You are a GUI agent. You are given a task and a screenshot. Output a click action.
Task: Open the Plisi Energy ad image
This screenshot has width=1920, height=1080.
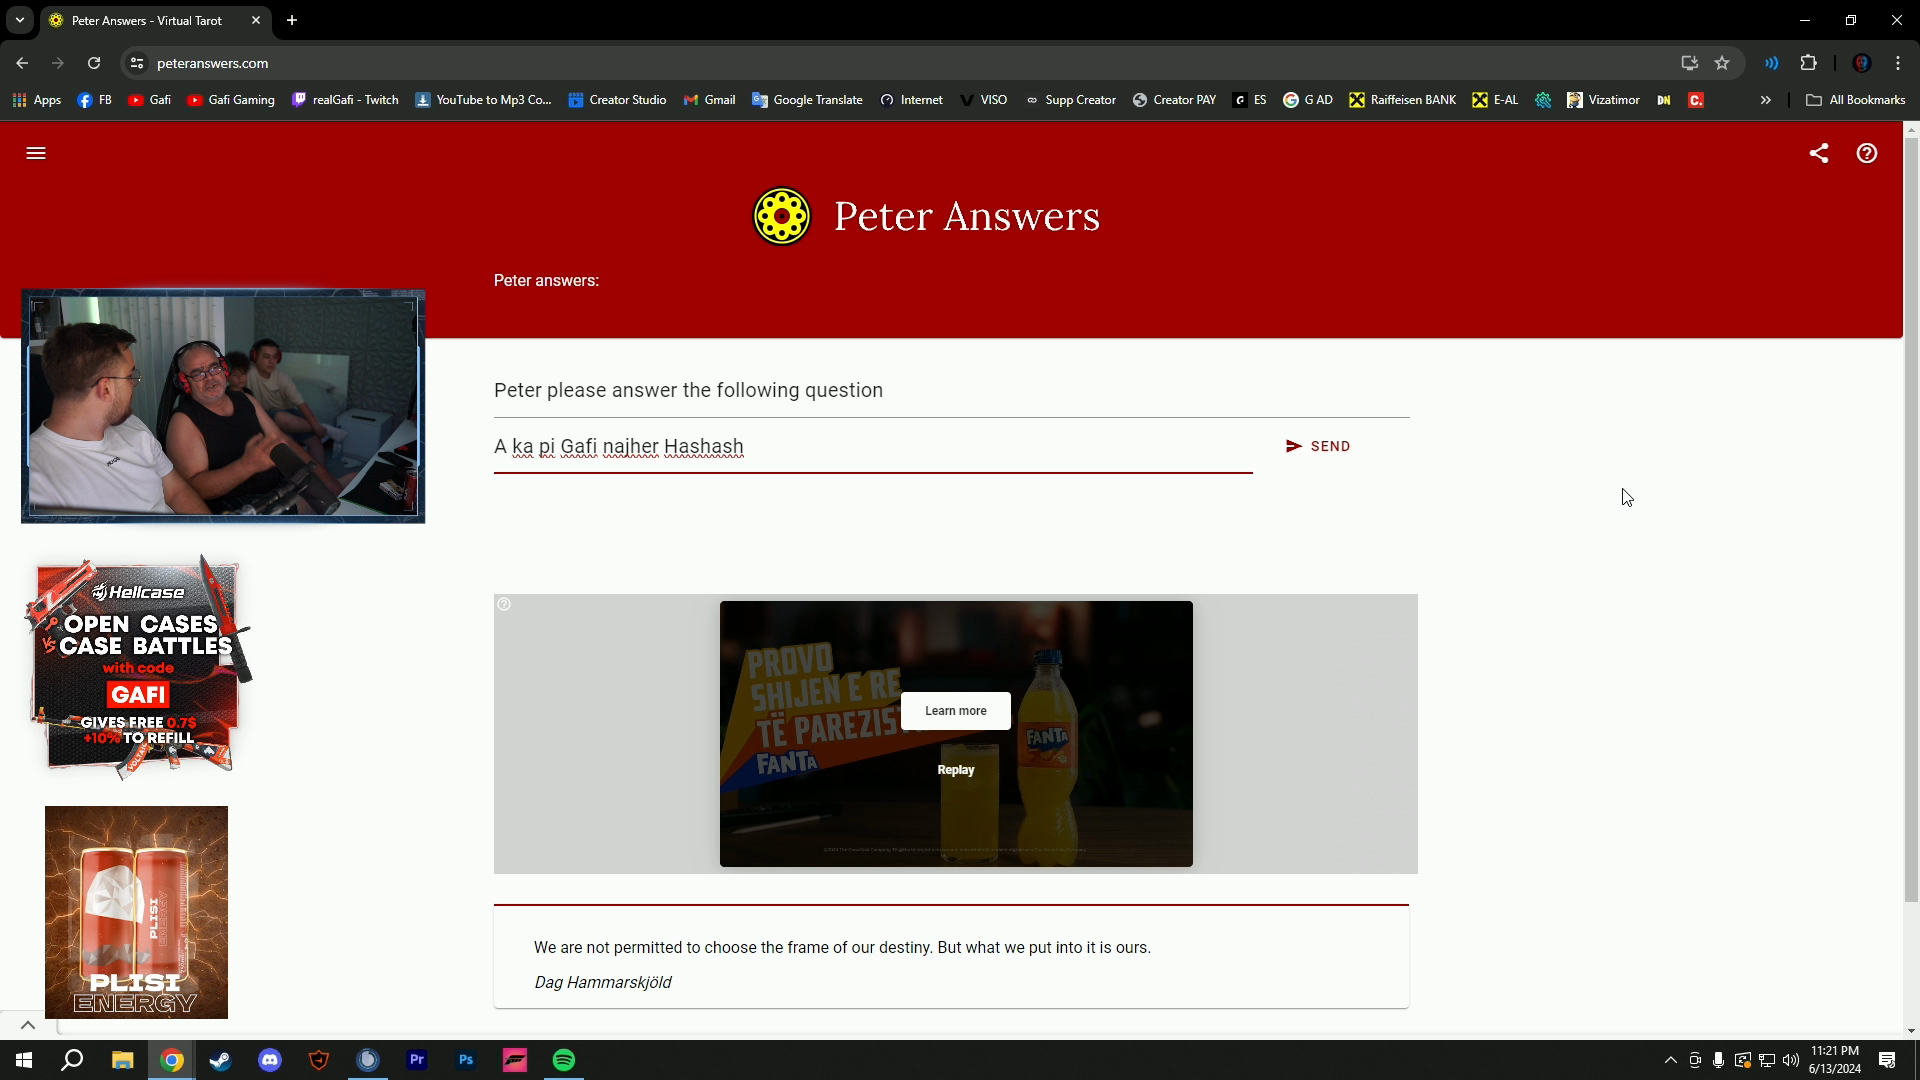(136, 912)
